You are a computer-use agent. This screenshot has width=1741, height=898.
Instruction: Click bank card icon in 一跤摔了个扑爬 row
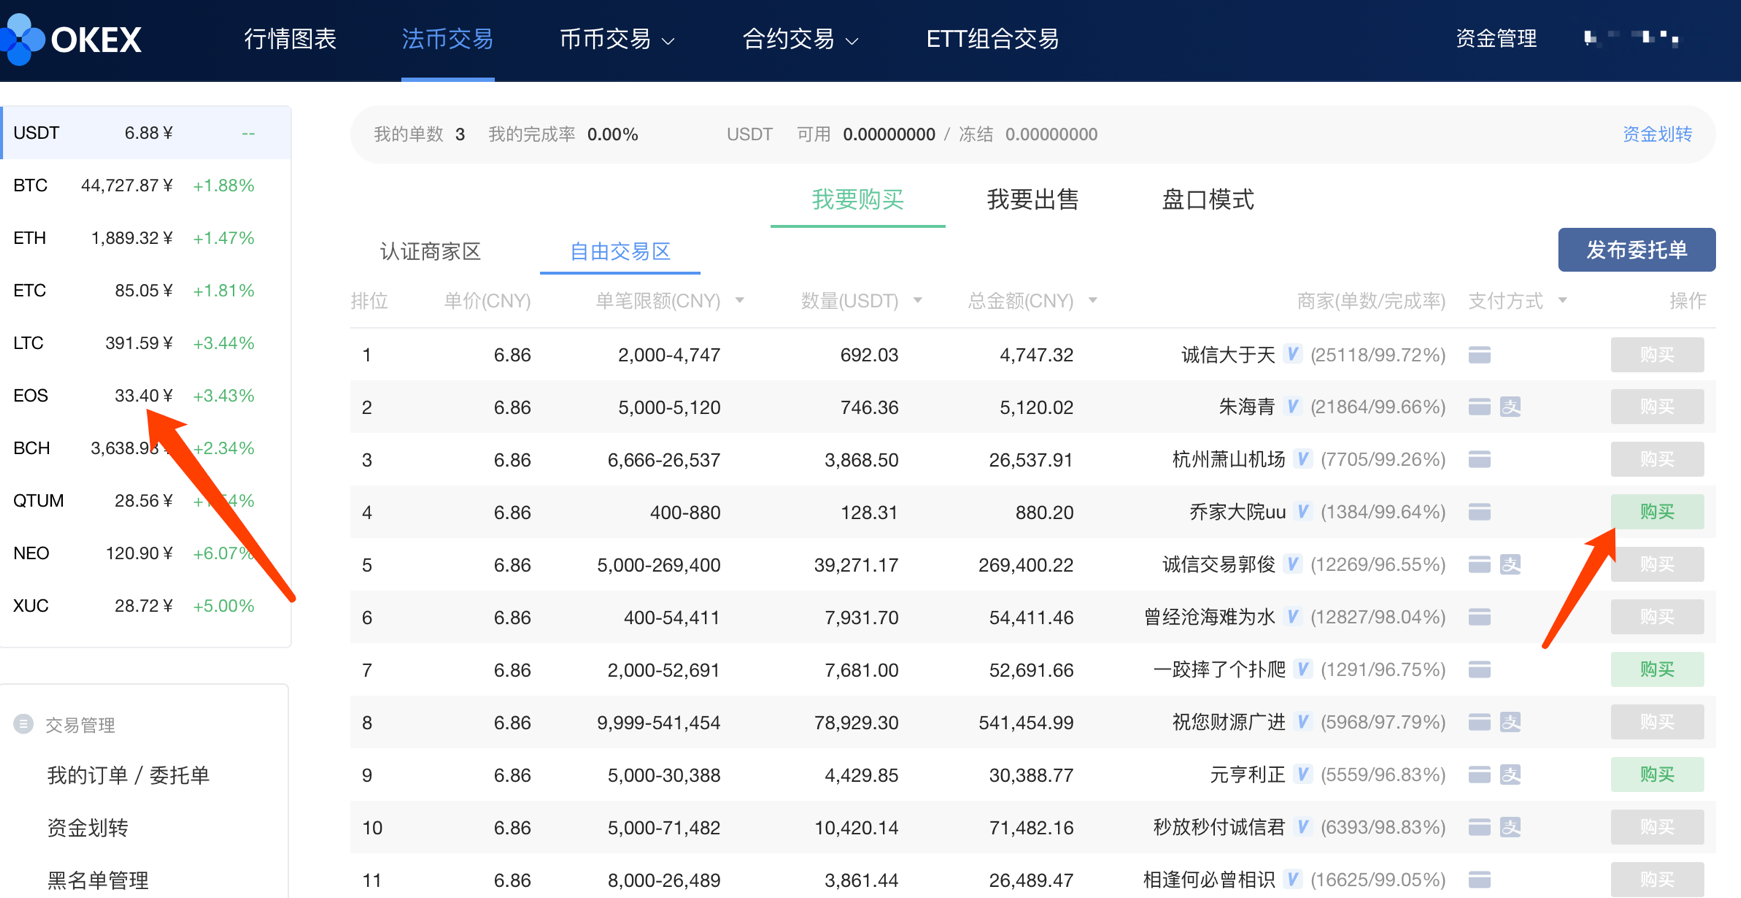pyautogui.click(x=1480, y=670)
